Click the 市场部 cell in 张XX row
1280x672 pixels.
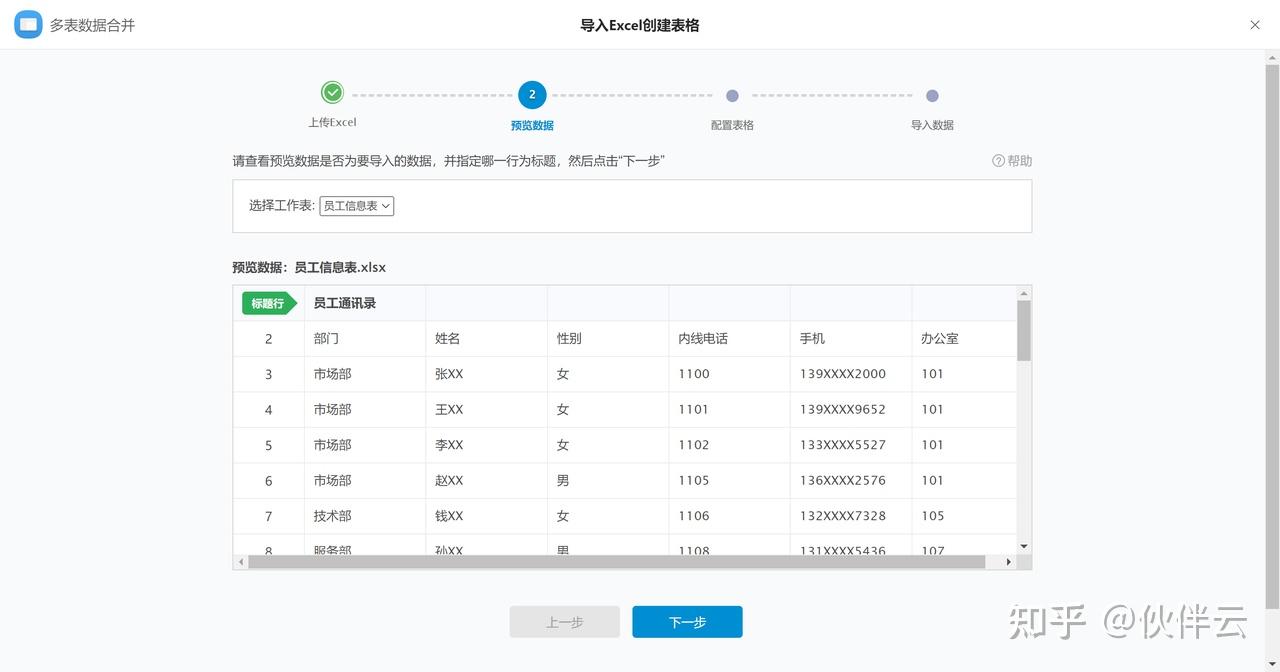365,374
